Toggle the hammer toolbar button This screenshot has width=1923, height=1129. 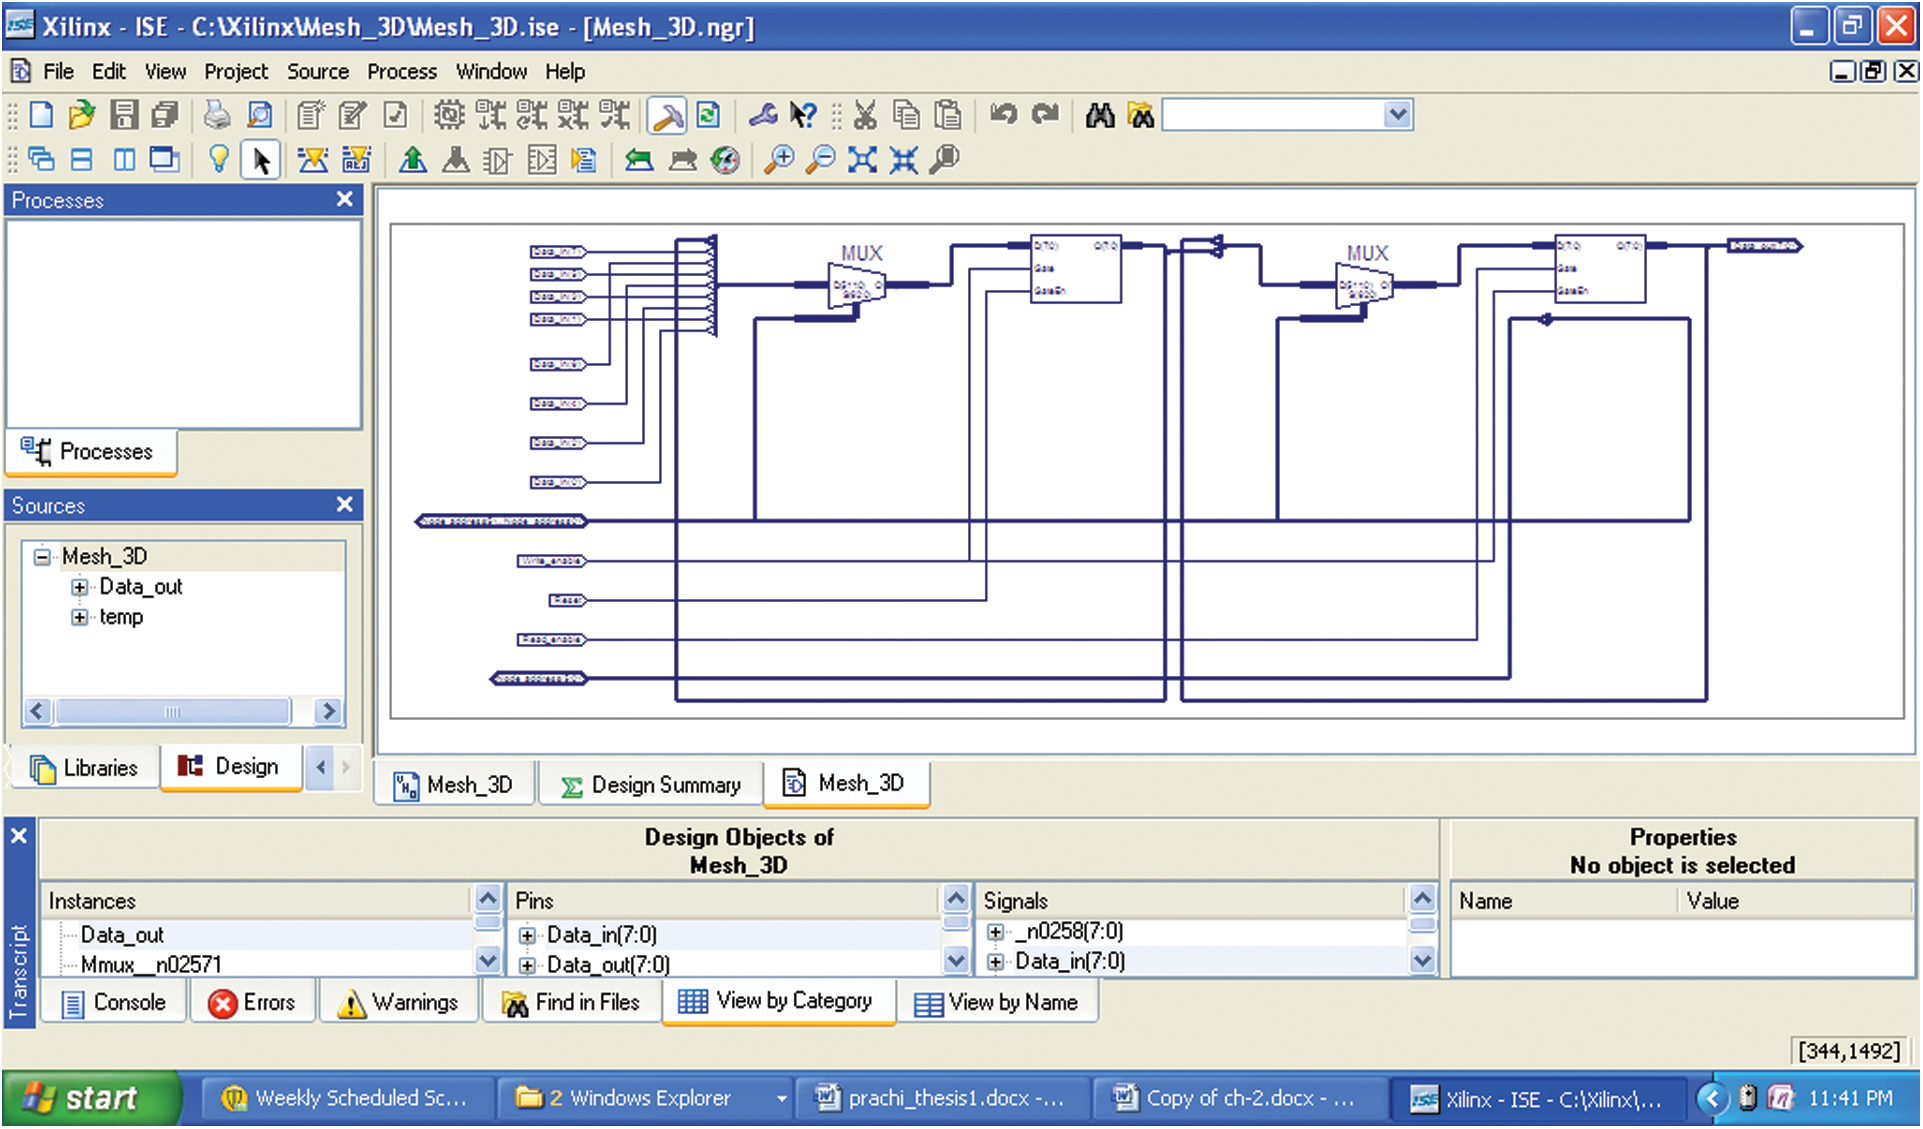(x=666, y=115)
